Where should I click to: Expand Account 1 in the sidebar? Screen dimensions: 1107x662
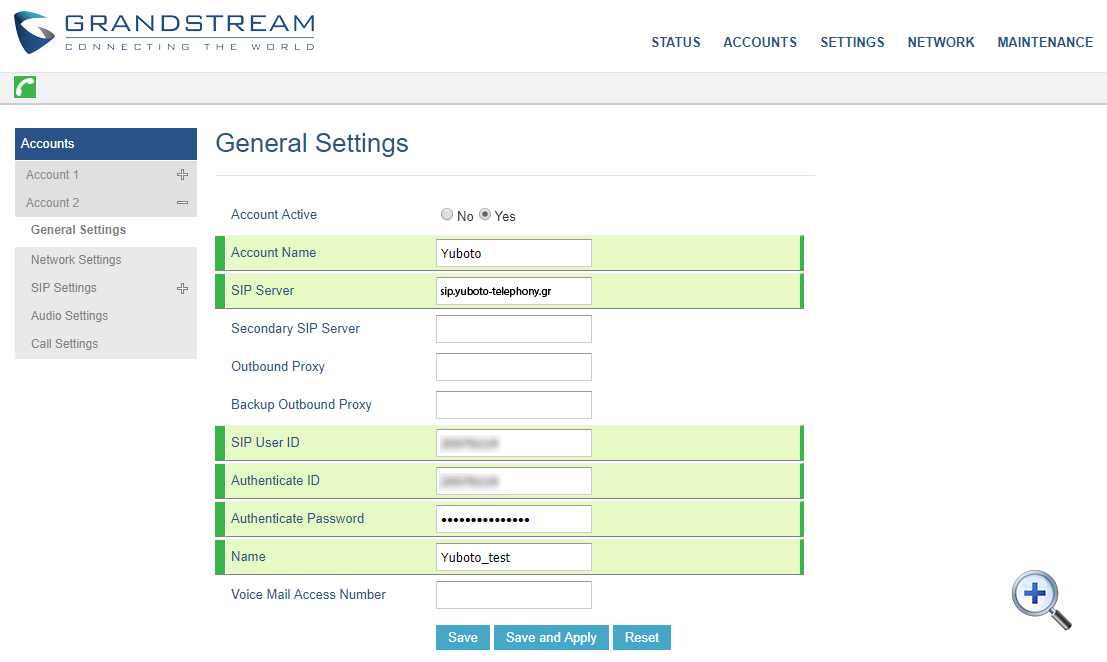coord(182,174)
